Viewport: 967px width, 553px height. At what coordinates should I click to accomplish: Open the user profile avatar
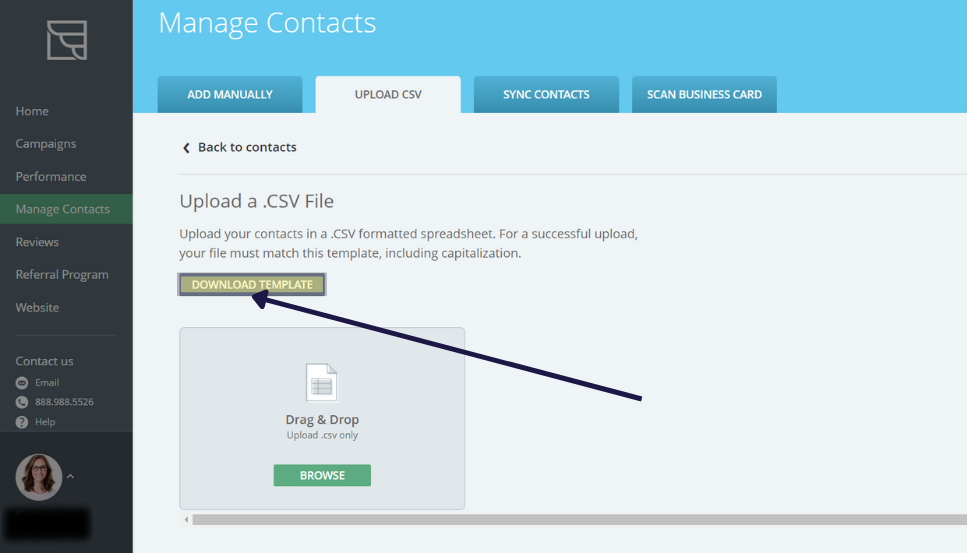[39, 477]
